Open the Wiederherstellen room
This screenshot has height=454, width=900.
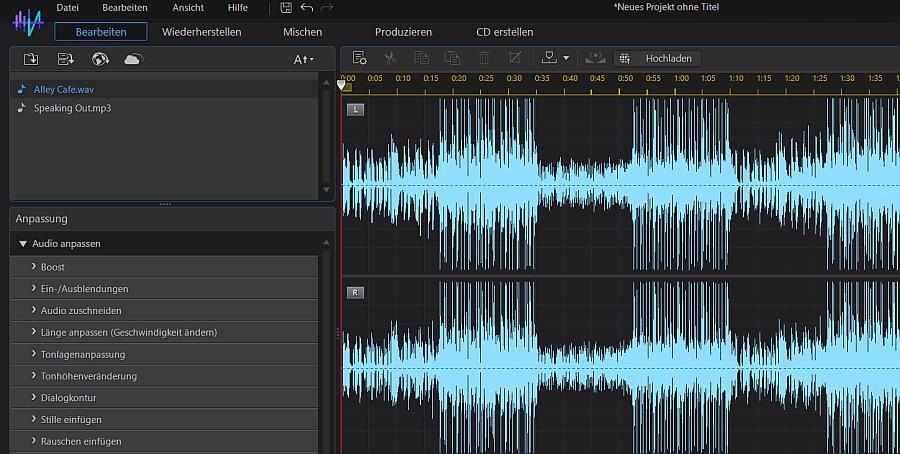(x=201, y=32)
